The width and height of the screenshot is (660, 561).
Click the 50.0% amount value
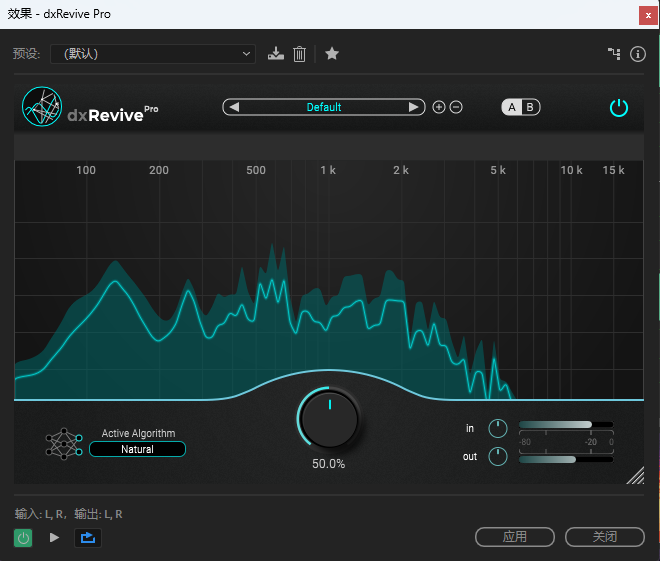click(329, 464)
